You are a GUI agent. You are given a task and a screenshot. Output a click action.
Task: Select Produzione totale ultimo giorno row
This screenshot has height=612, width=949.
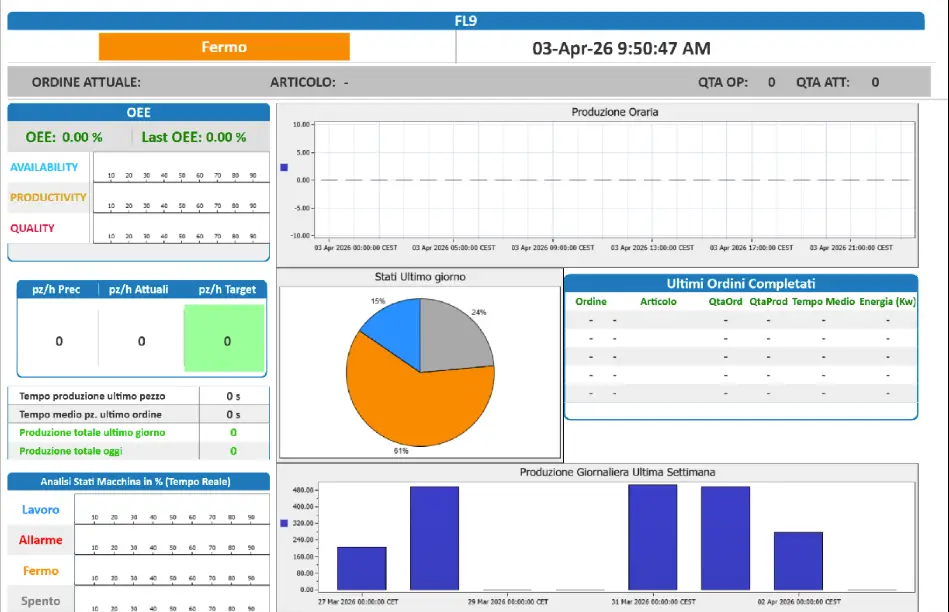pos(139,433)
